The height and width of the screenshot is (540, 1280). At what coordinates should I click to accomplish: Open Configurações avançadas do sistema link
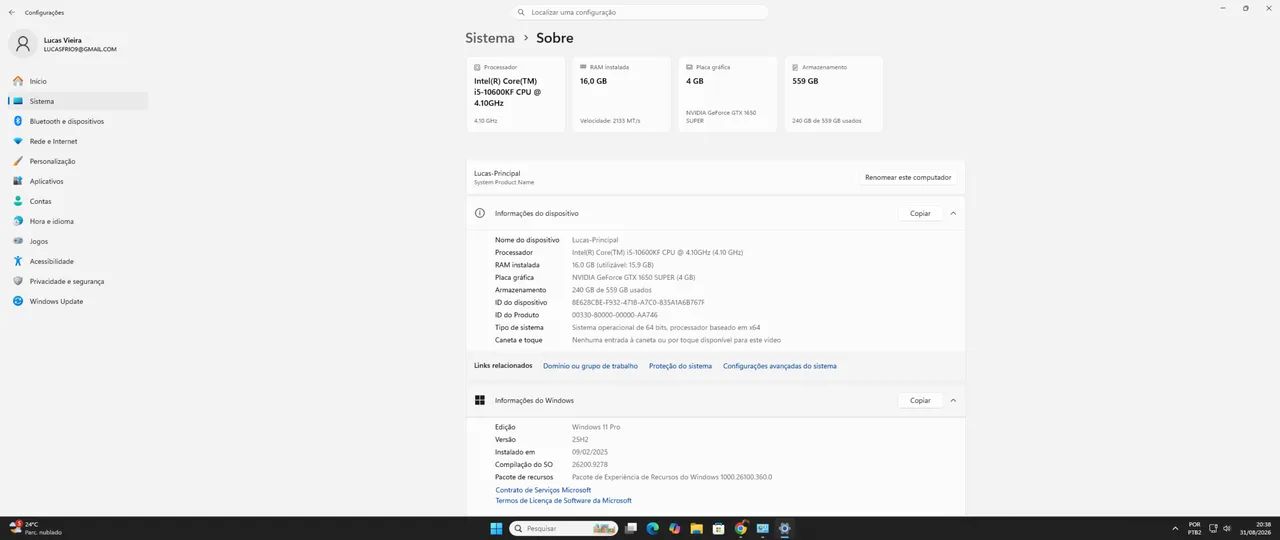(780, 366)
